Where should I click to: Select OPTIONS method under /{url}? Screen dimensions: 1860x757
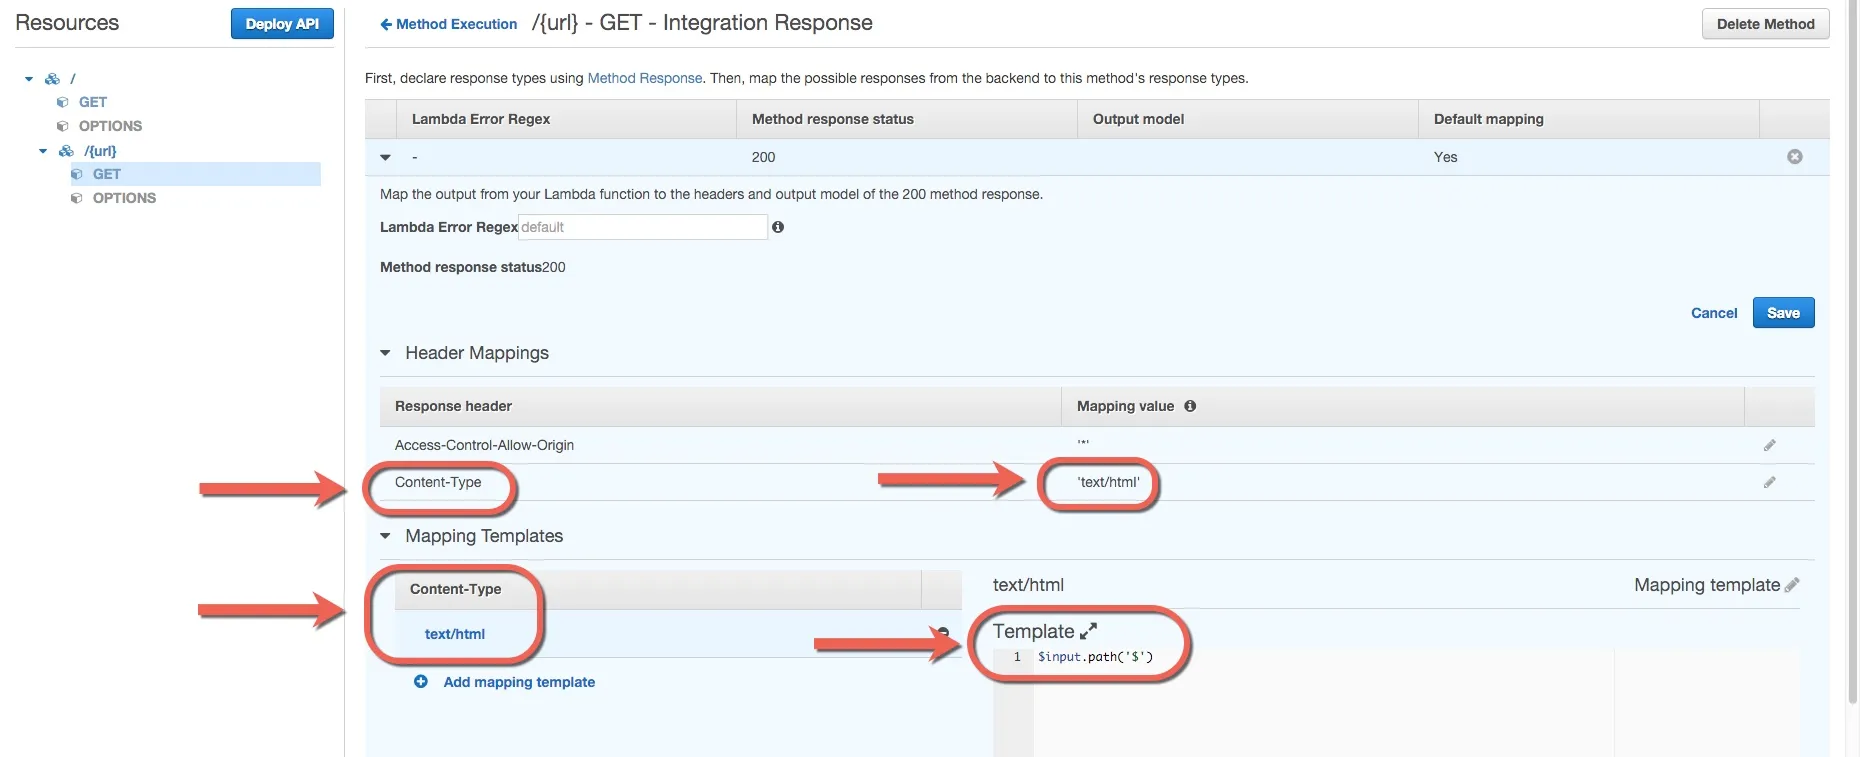coord(124,198)
